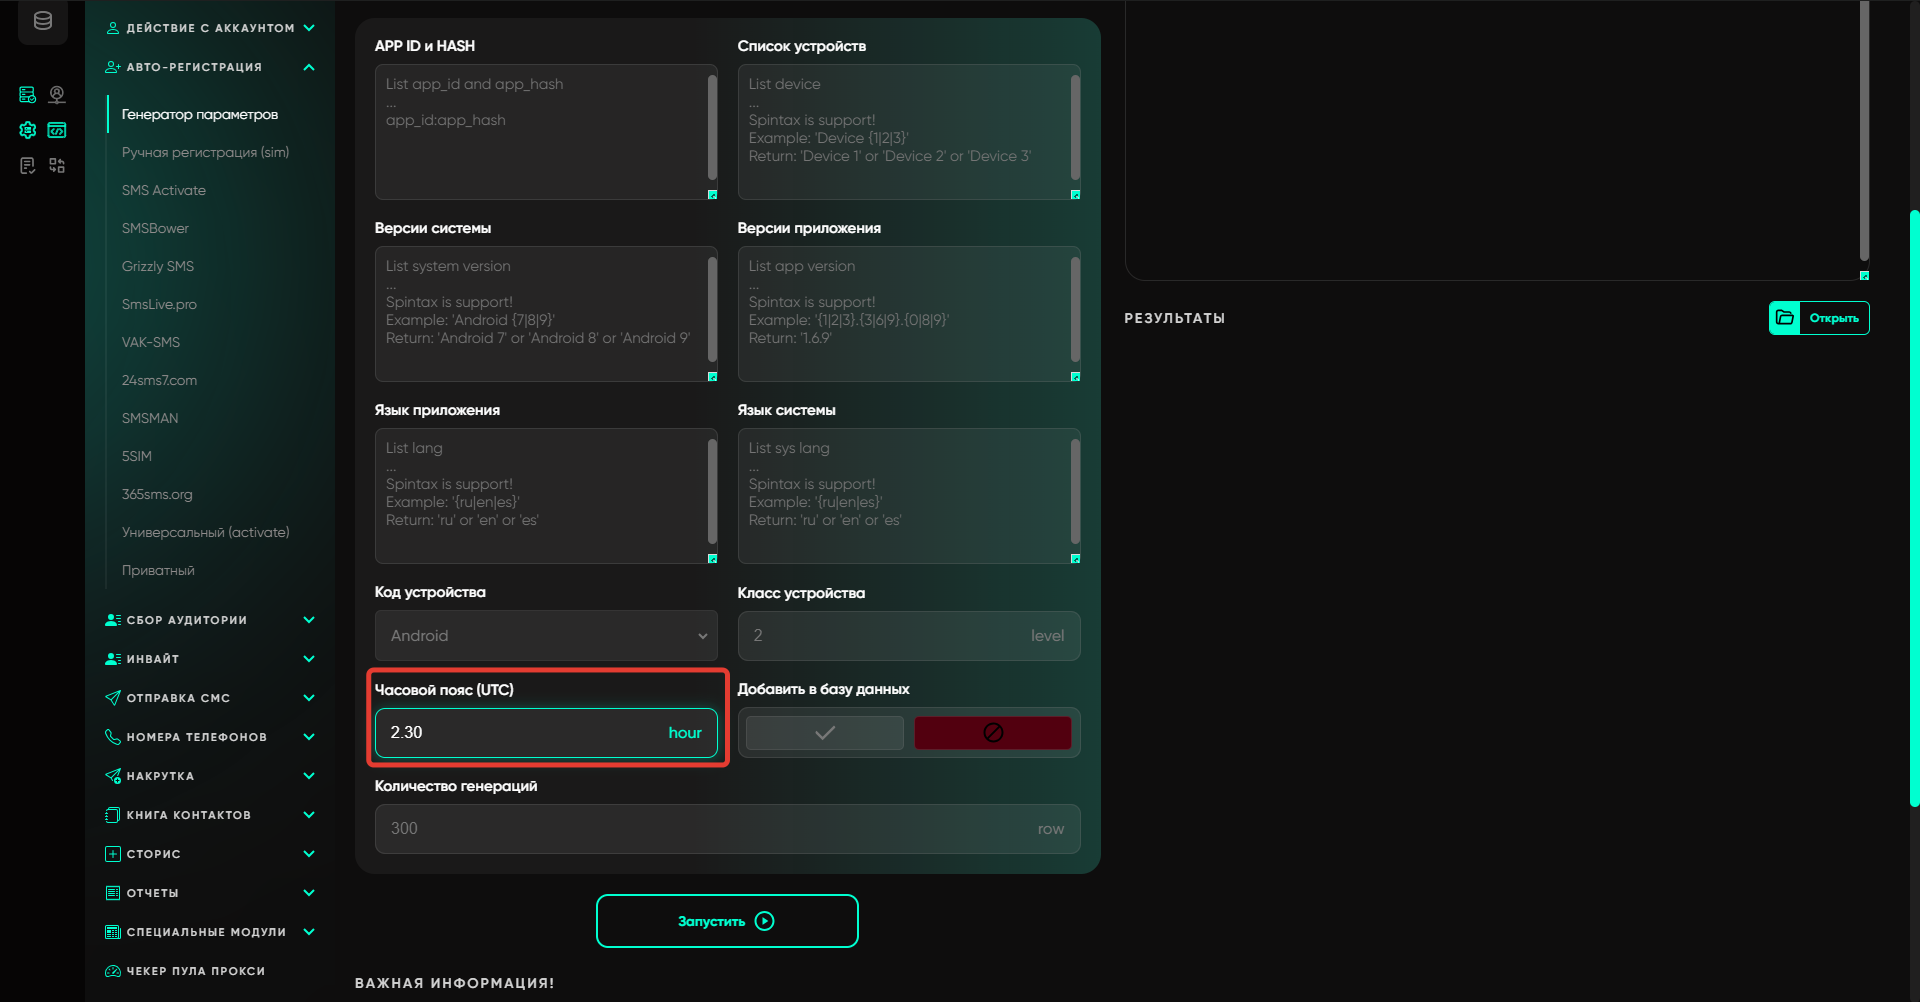1920x1002 pixels.
Task: Enable adding to database with checkmark toggle
Action: tap(825, 733)
